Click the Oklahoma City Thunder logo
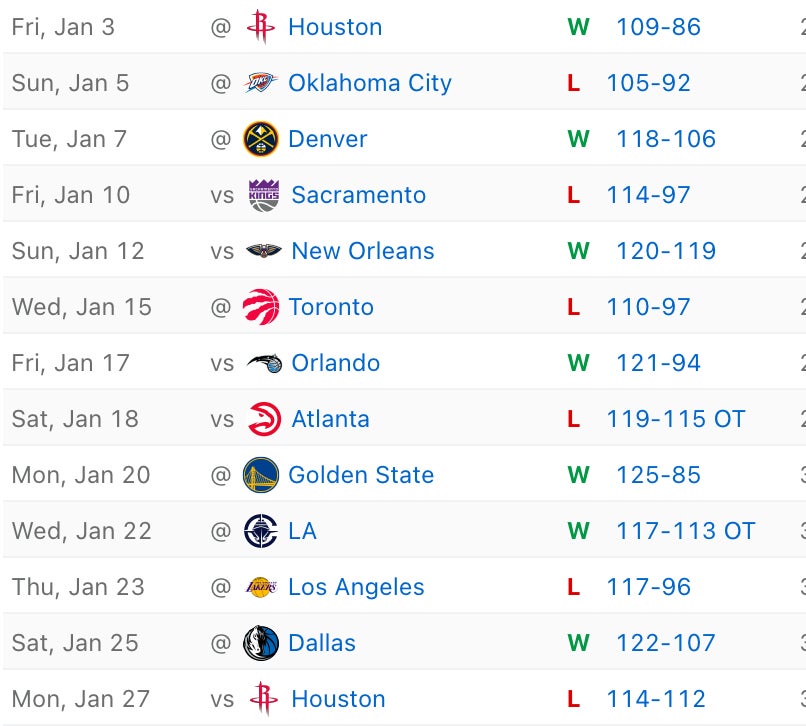Image resolution: width=806 pixels, height=726 pixels. click(x=261, y=83)
